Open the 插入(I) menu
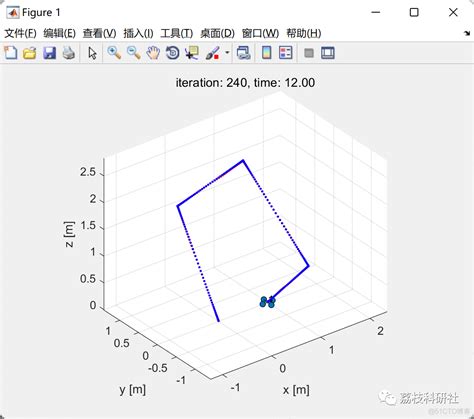This screenshot has width=474, height=419. coord(138,33)
